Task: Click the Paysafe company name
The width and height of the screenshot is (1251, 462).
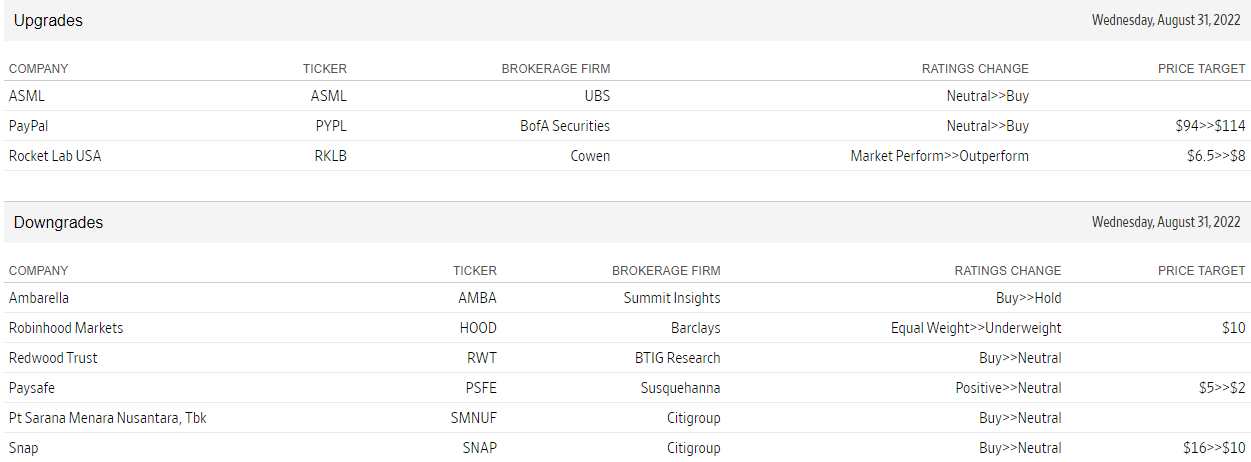Action: click(32, 388)
